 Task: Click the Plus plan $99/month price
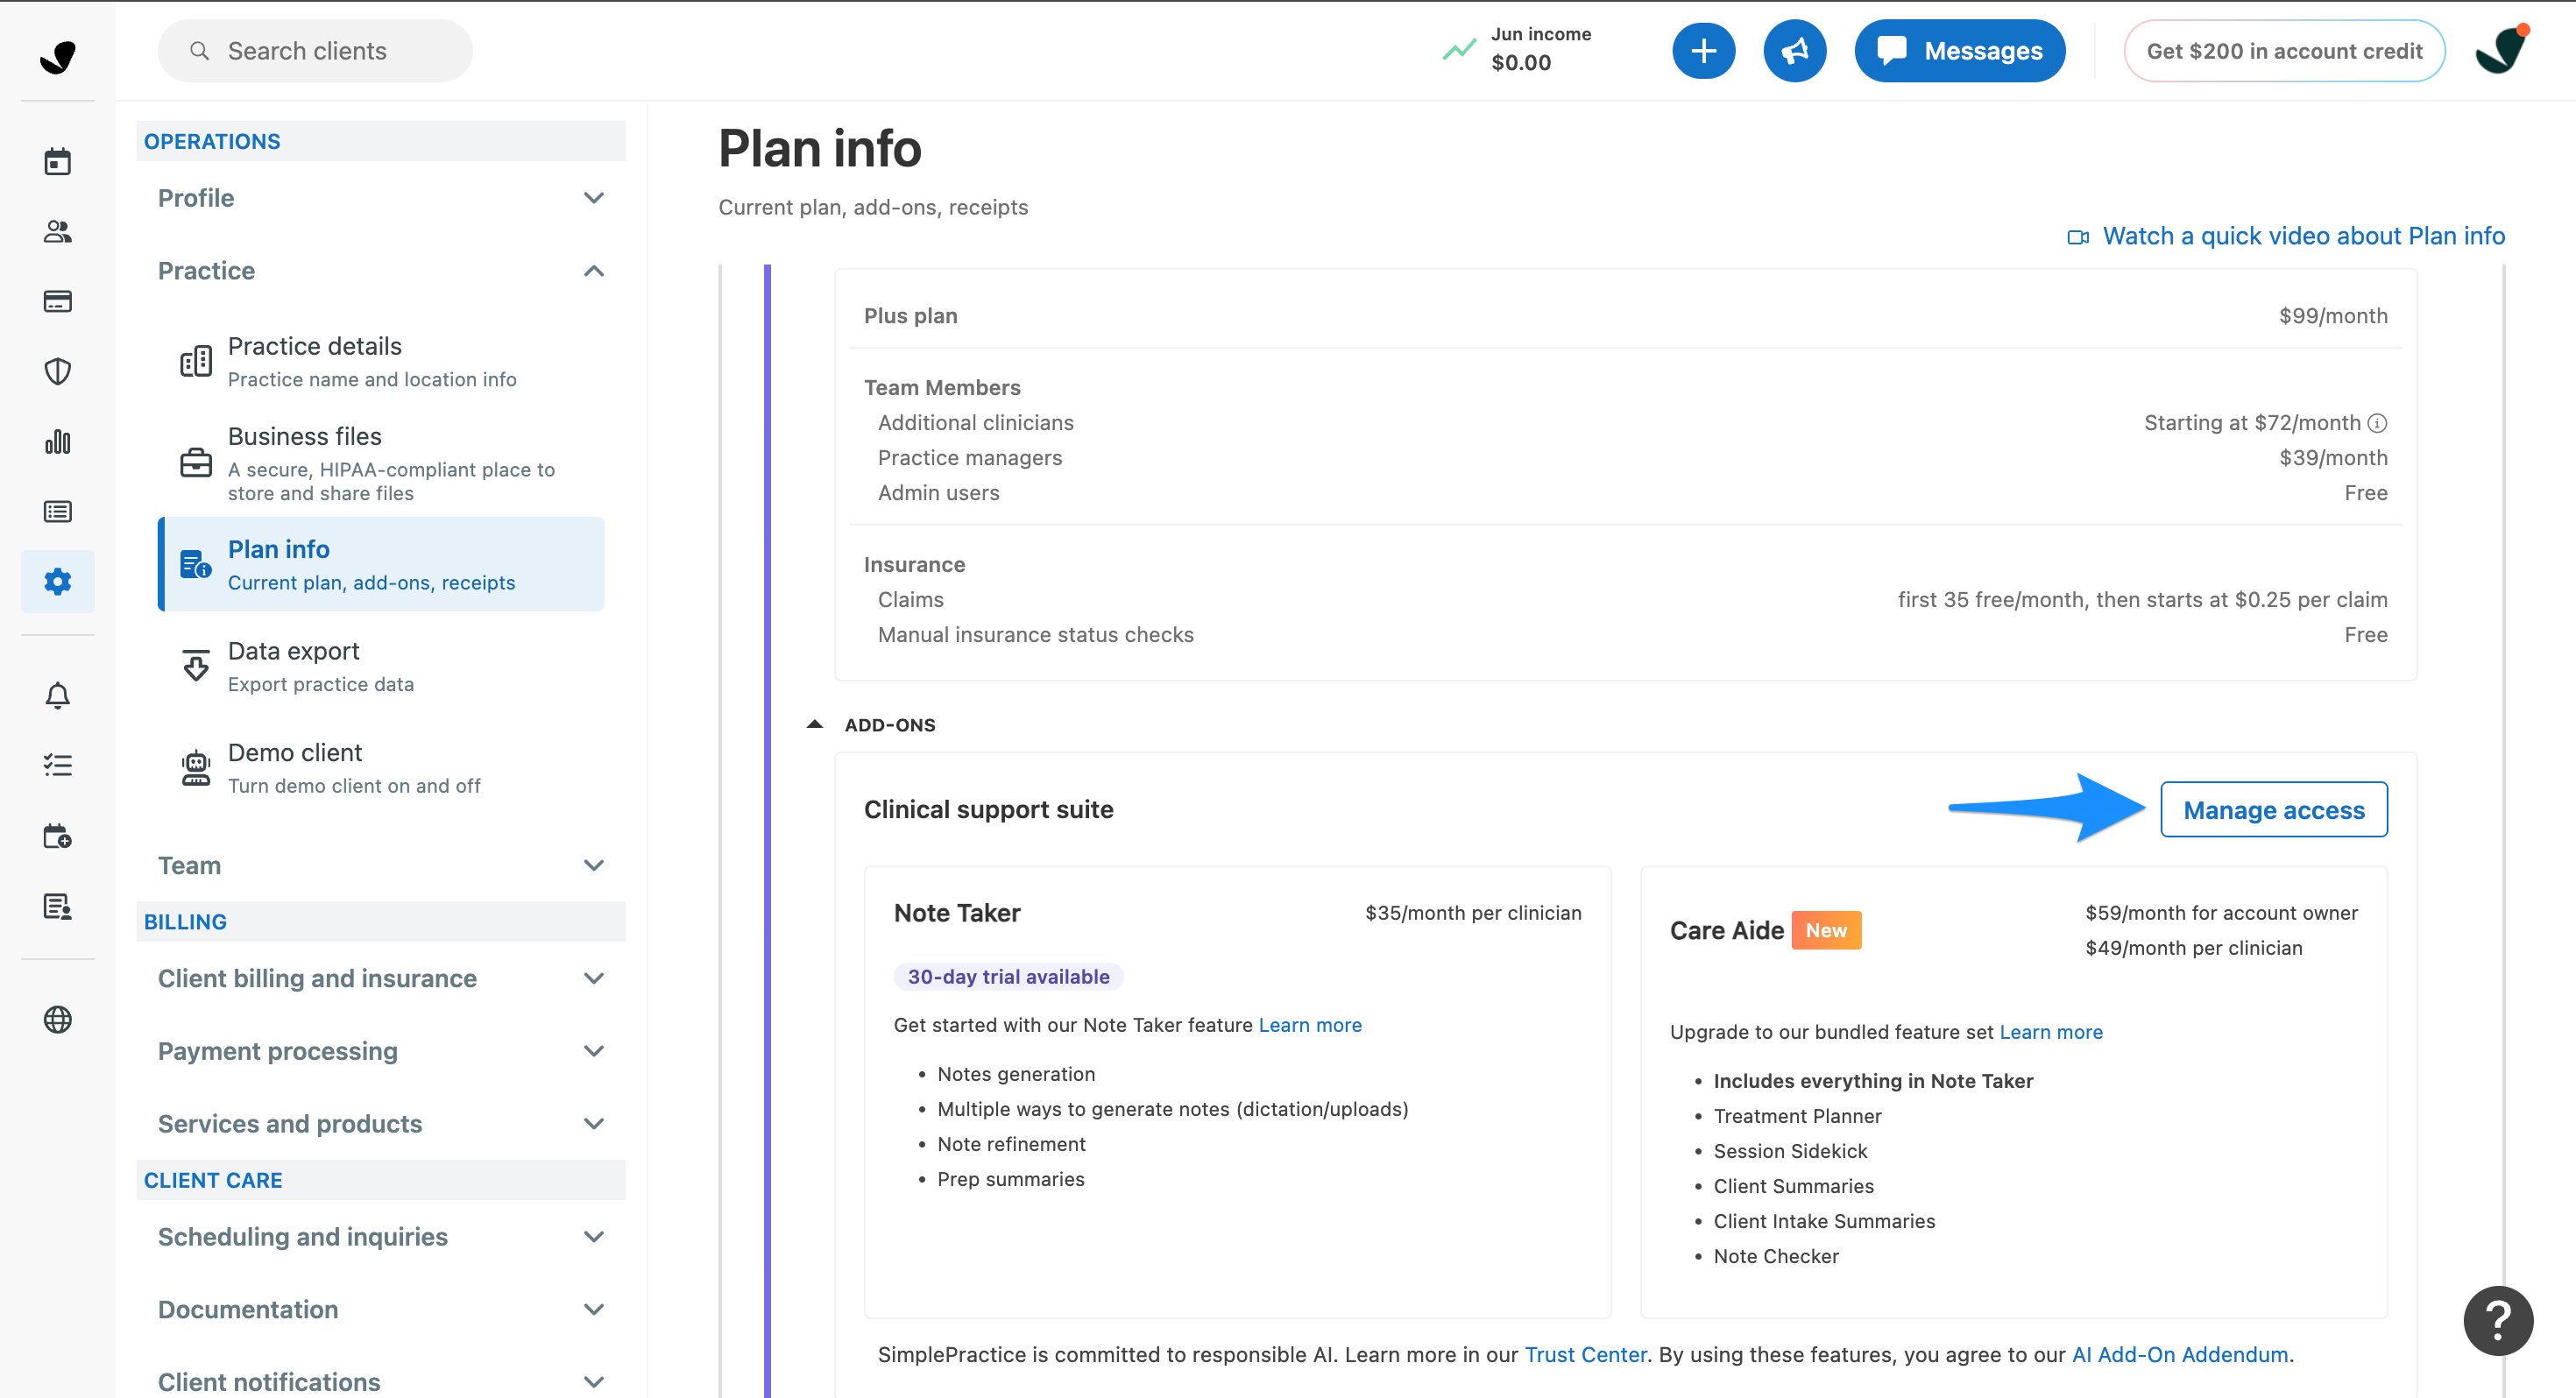click(2333, 316)
